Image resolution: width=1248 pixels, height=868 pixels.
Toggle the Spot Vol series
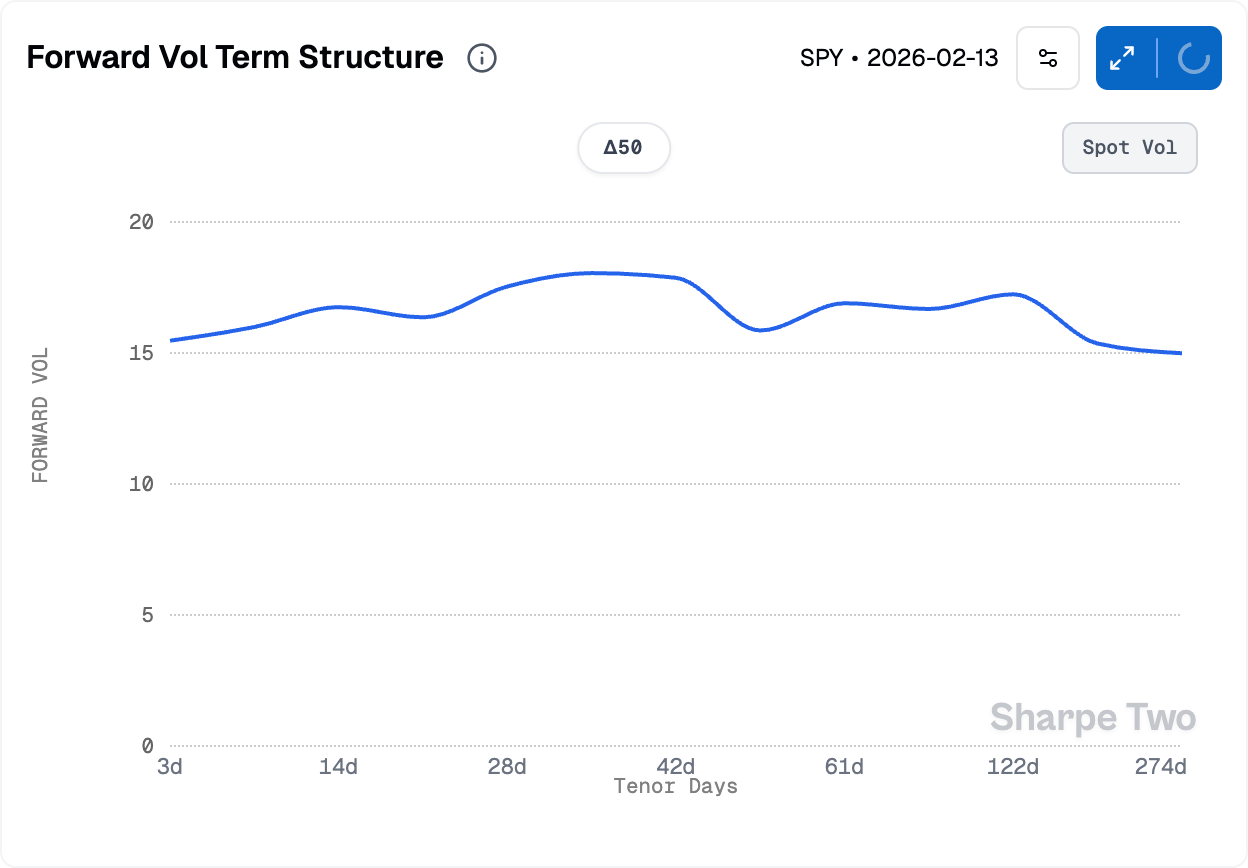pos(1129,148)
